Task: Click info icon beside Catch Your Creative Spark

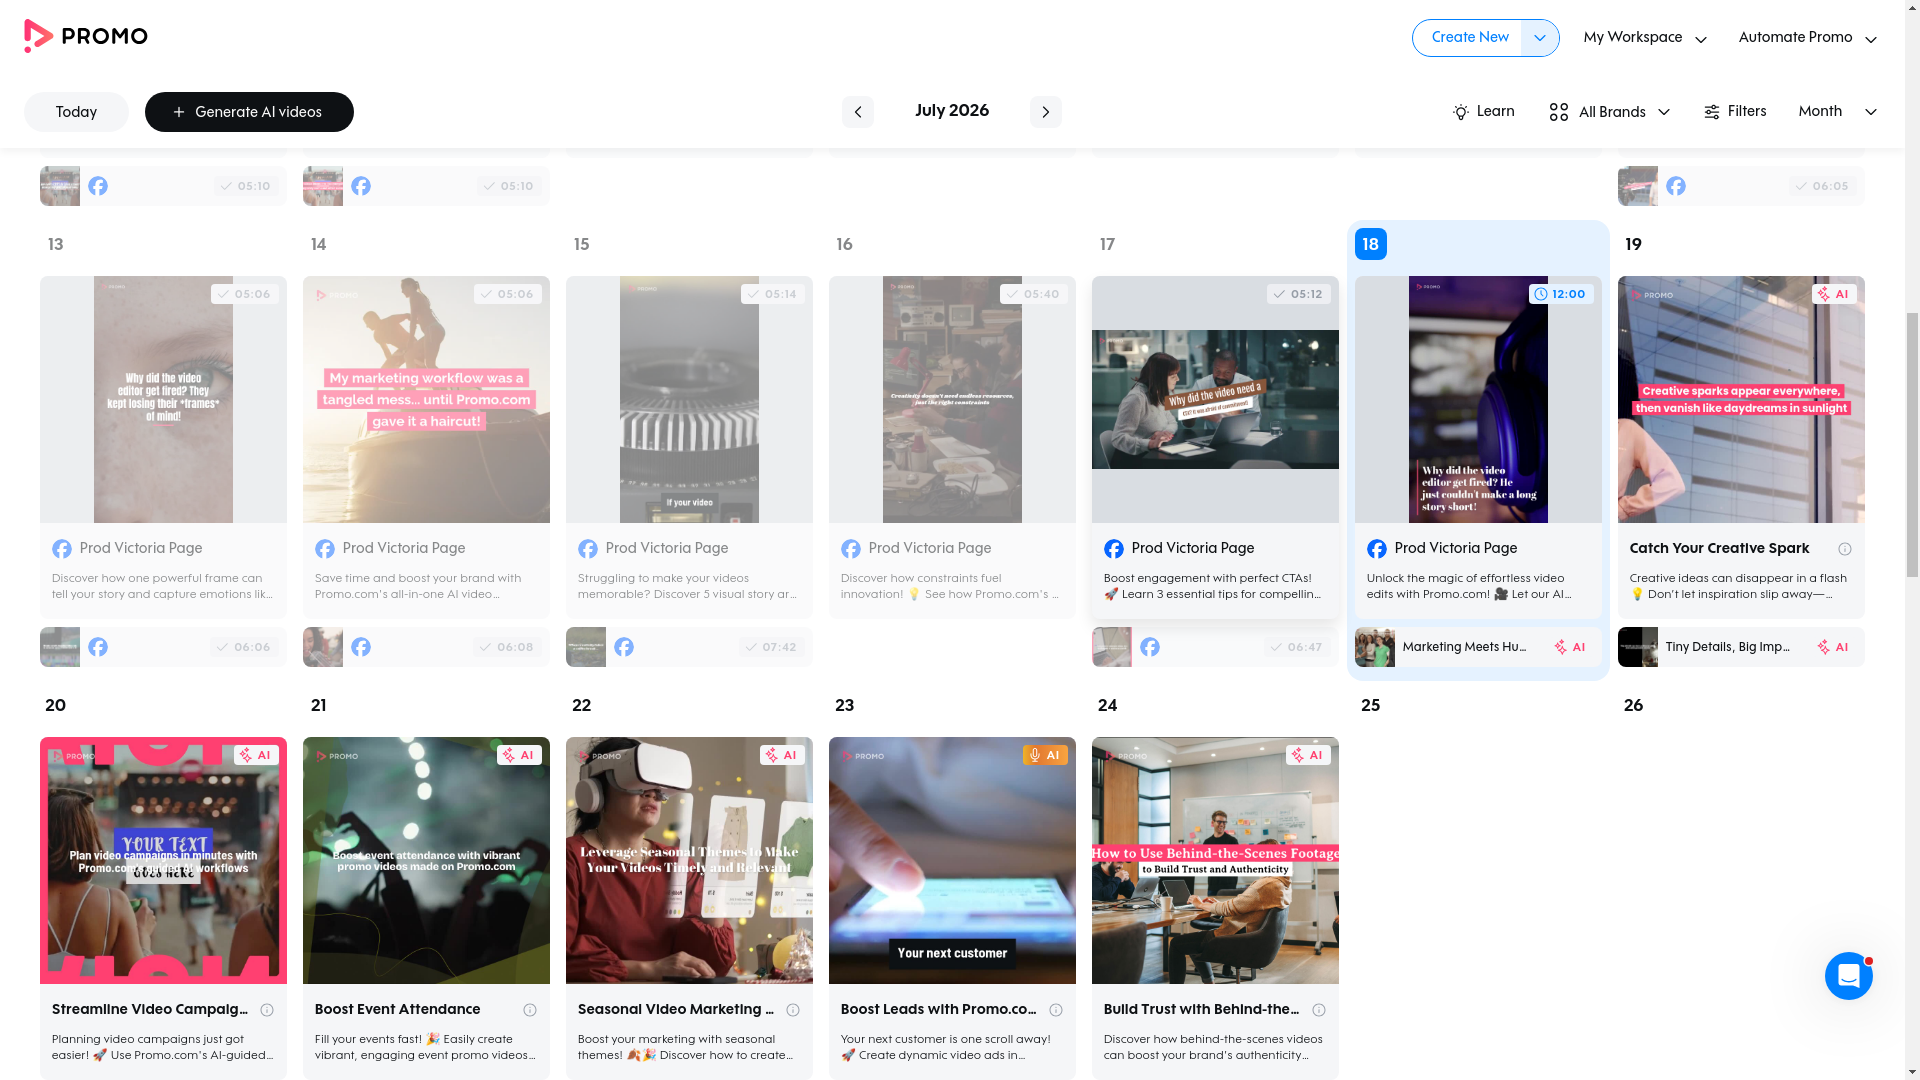Action: pyautogui.click(x=1844, y=549)
